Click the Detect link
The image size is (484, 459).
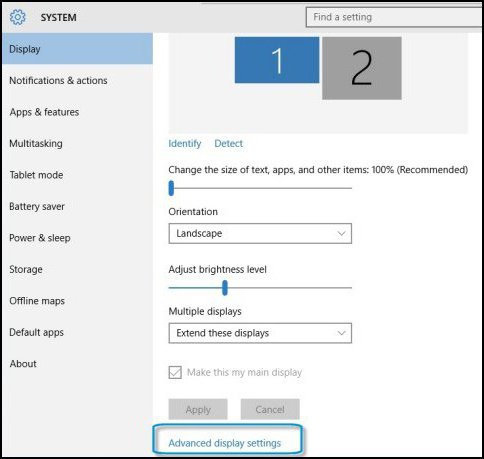coord(229,144)
